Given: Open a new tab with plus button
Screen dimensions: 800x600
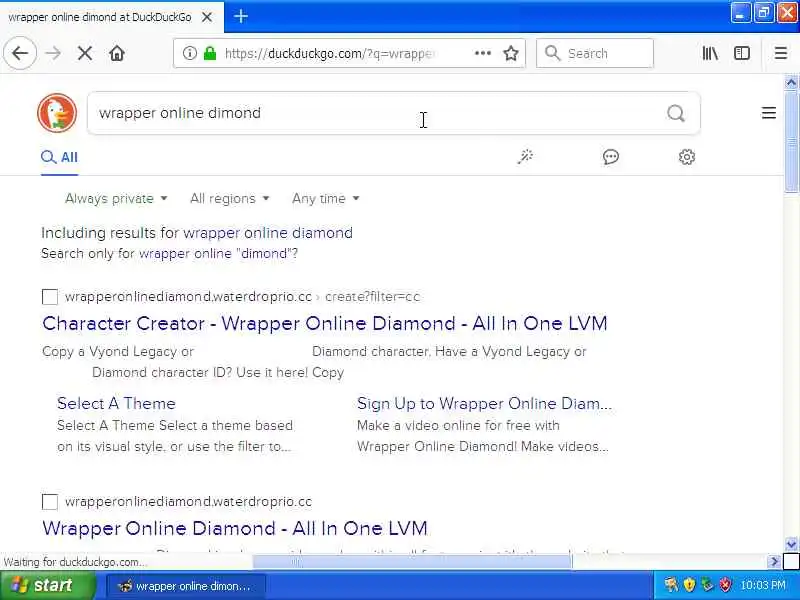Looking at the screenshot, I should pyautogui.click(x=241, y=16).
